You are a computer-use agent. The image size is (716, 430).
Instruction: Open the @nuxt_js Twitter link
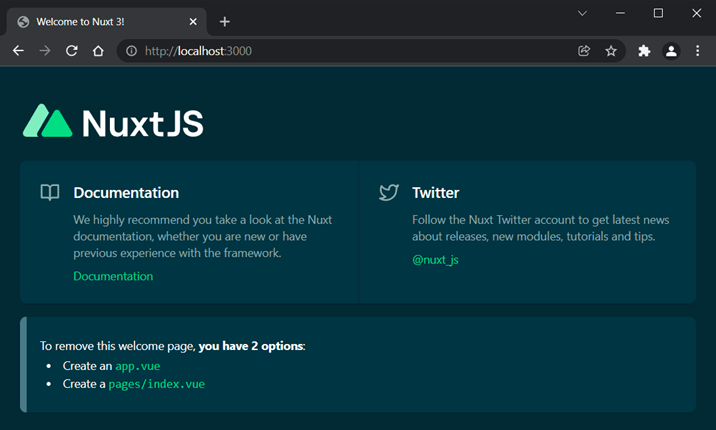point(435,260)
